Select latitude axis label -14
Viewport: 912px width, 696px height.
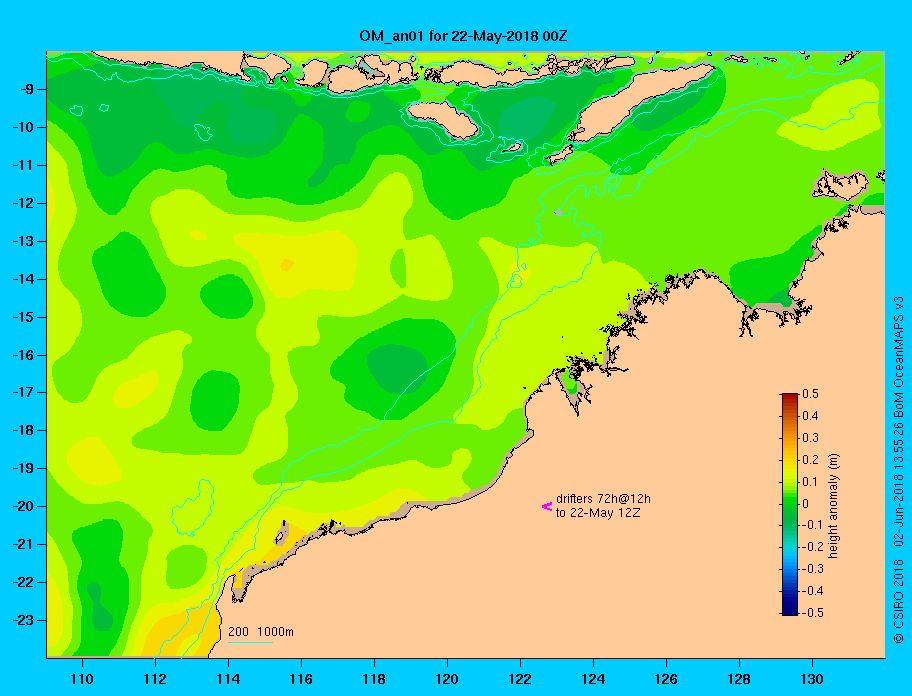(22, 279)
